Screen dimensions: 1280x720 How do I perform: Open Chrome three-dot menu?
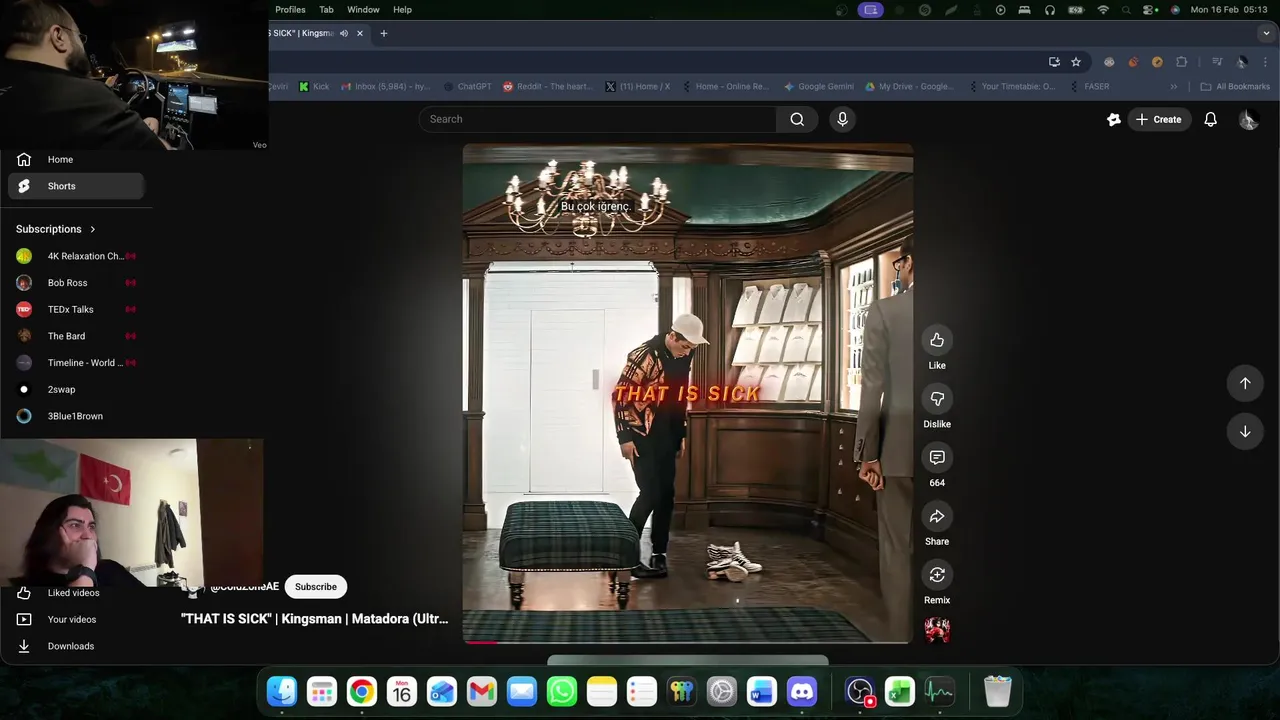coord(1265,62)
